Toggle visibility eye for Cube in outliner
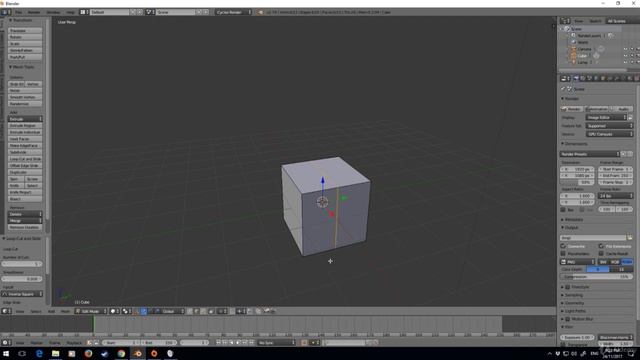This screenshot has width=640, height=360. 625,56
